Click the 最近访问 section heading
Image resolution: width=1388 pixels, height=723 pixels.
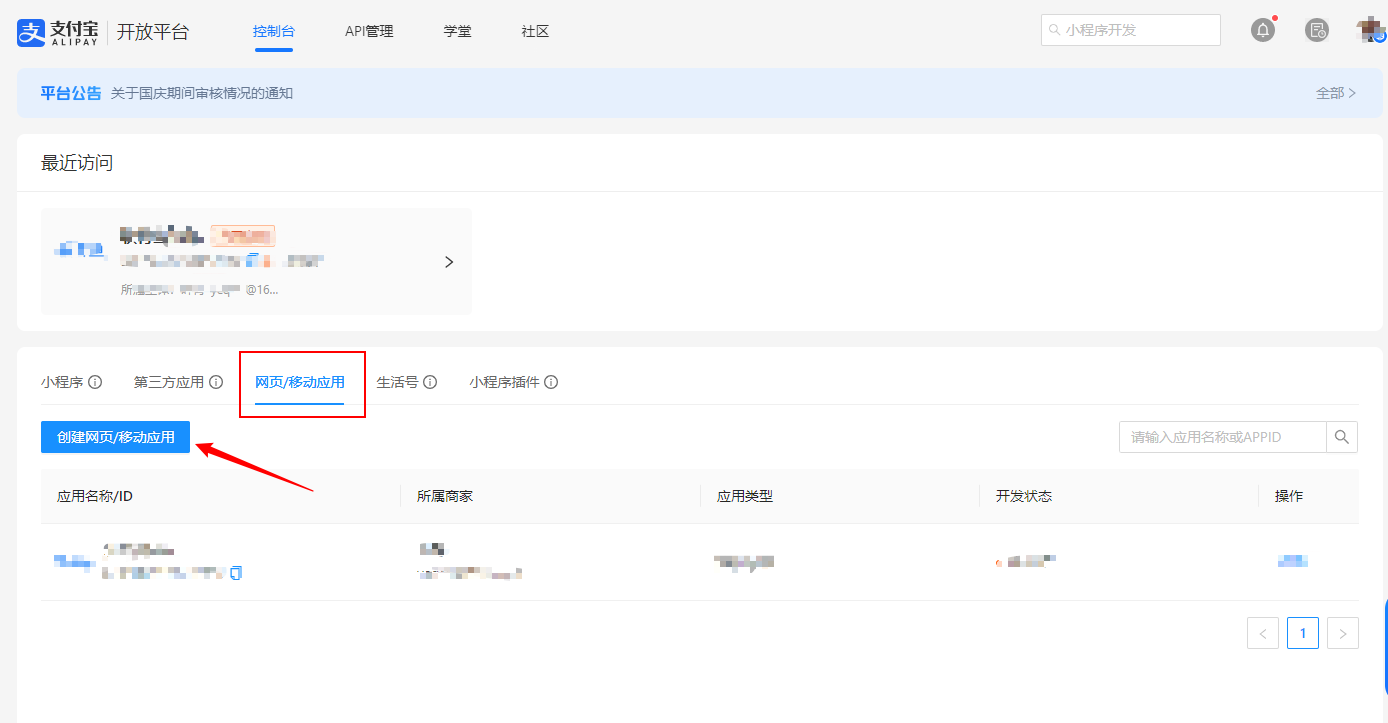tap(77, 163)
